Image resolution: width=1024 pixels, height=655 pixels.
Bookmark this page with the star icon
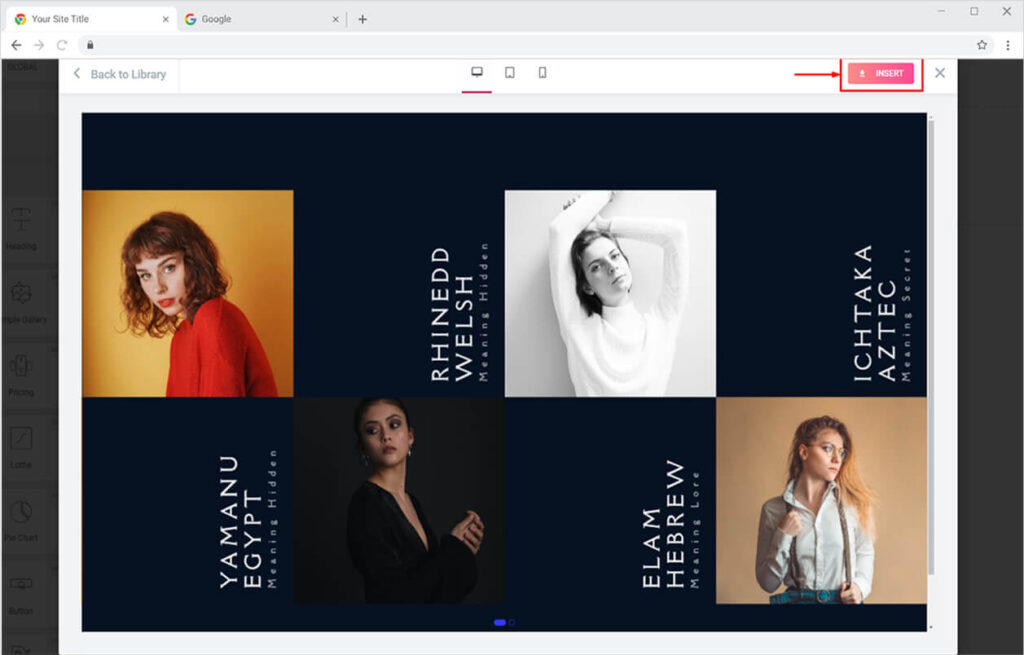(x=982, y=45)
